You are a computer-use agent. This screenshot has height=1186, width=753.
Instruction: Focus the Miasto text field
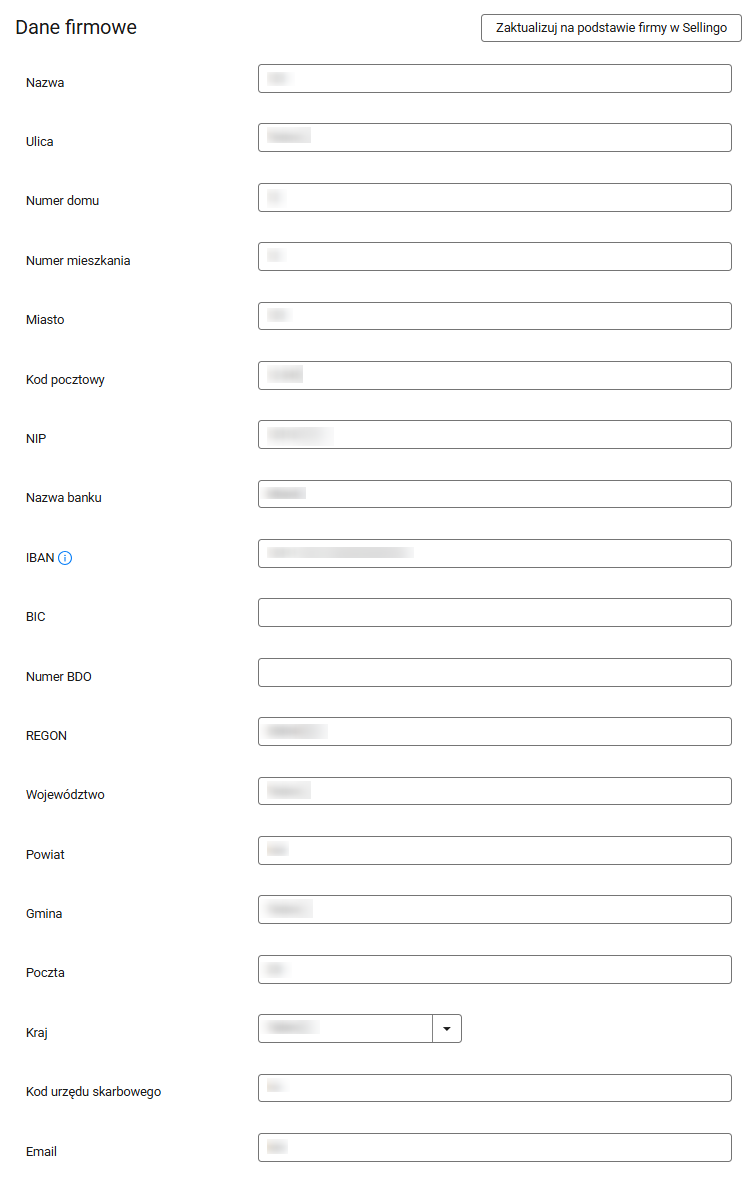pos(494,316)
